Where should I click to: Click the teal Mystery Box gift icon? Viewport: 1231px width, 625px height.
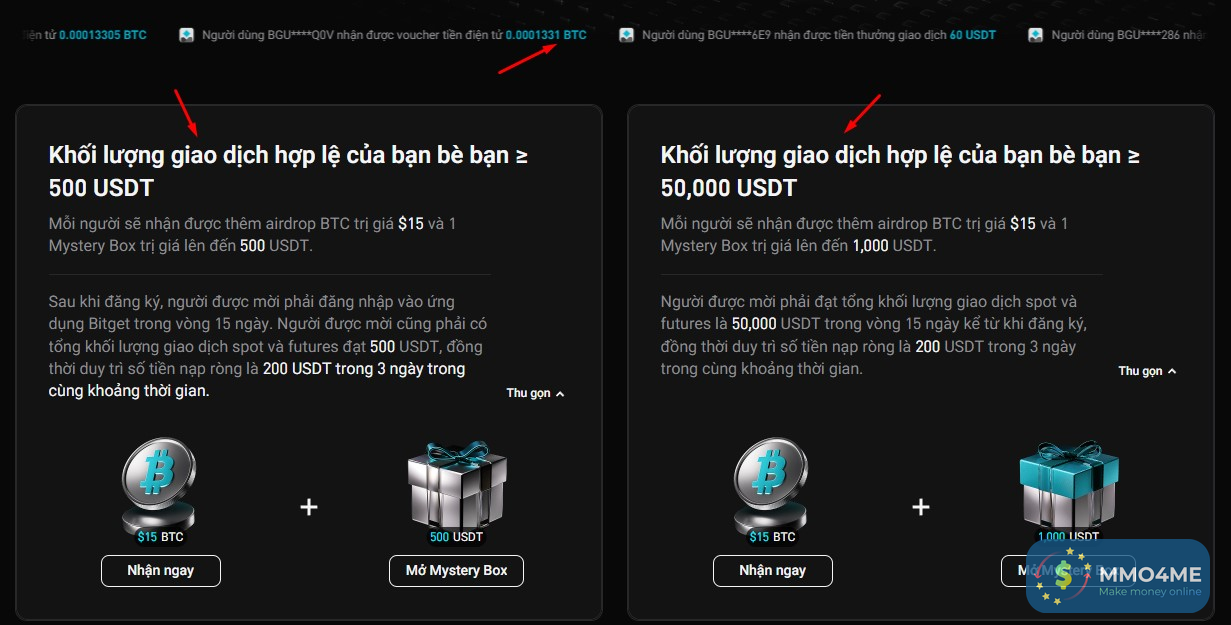[1068, 484]
